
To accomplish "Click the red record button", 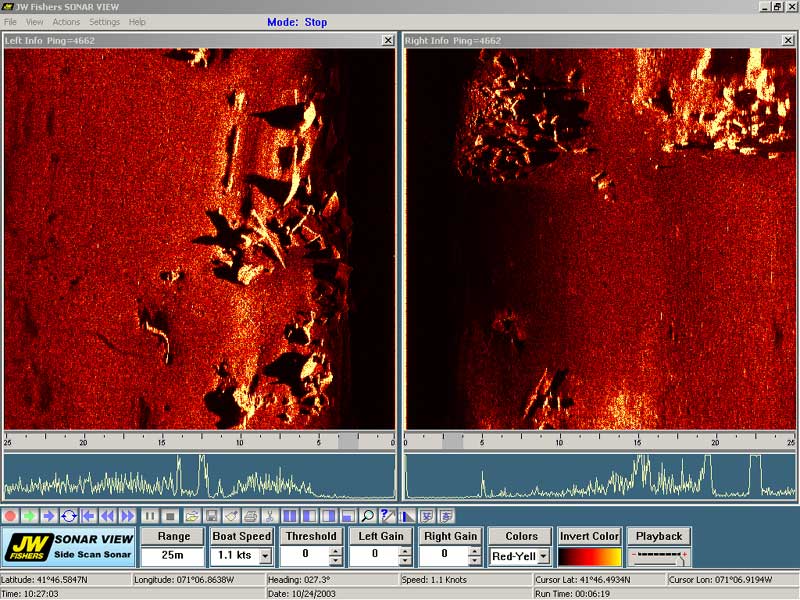I will tap(10, 516).
